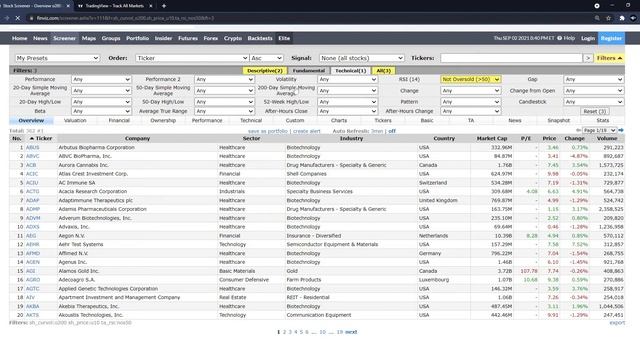The image size is (640, 360).
Task: Open Help in the top bar
Action: click(x=566, y=38)
